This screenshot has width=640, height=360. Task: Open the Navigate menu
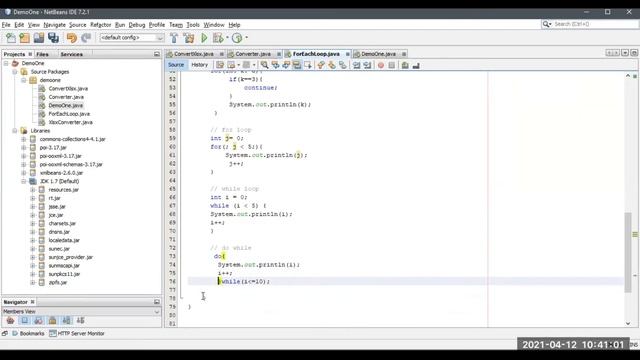click(54, 25)
